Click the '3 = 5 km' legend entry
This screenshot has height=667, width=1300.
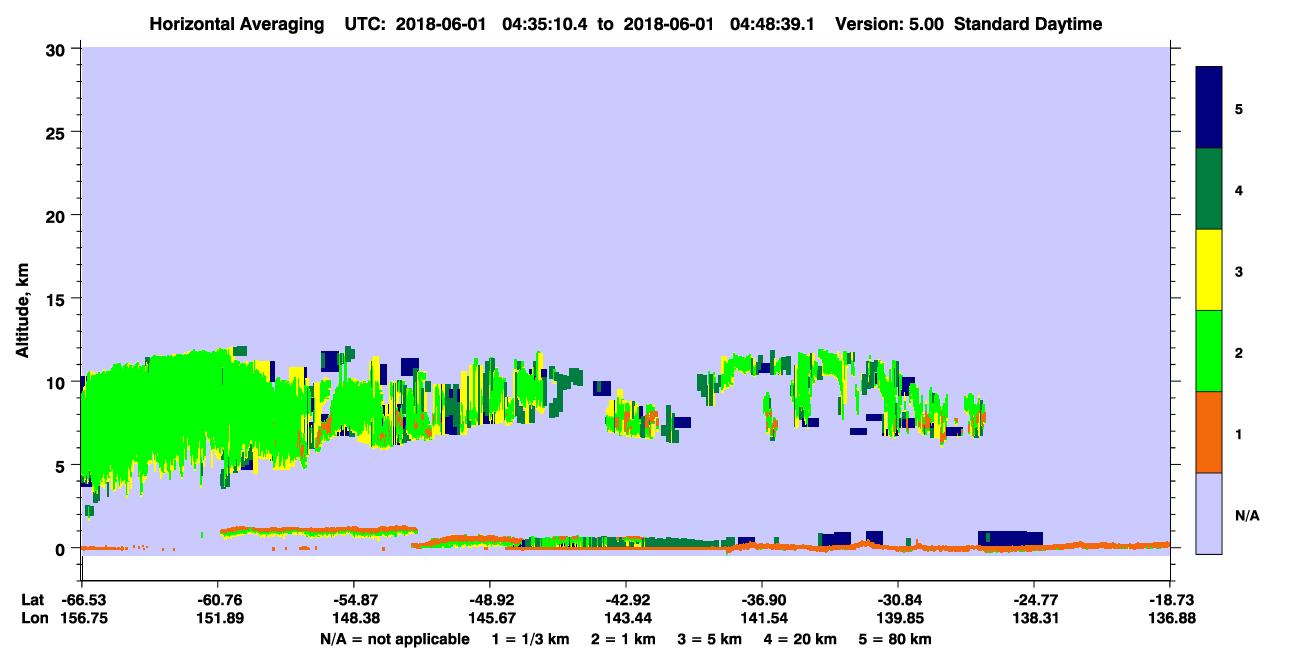(712, 639)
